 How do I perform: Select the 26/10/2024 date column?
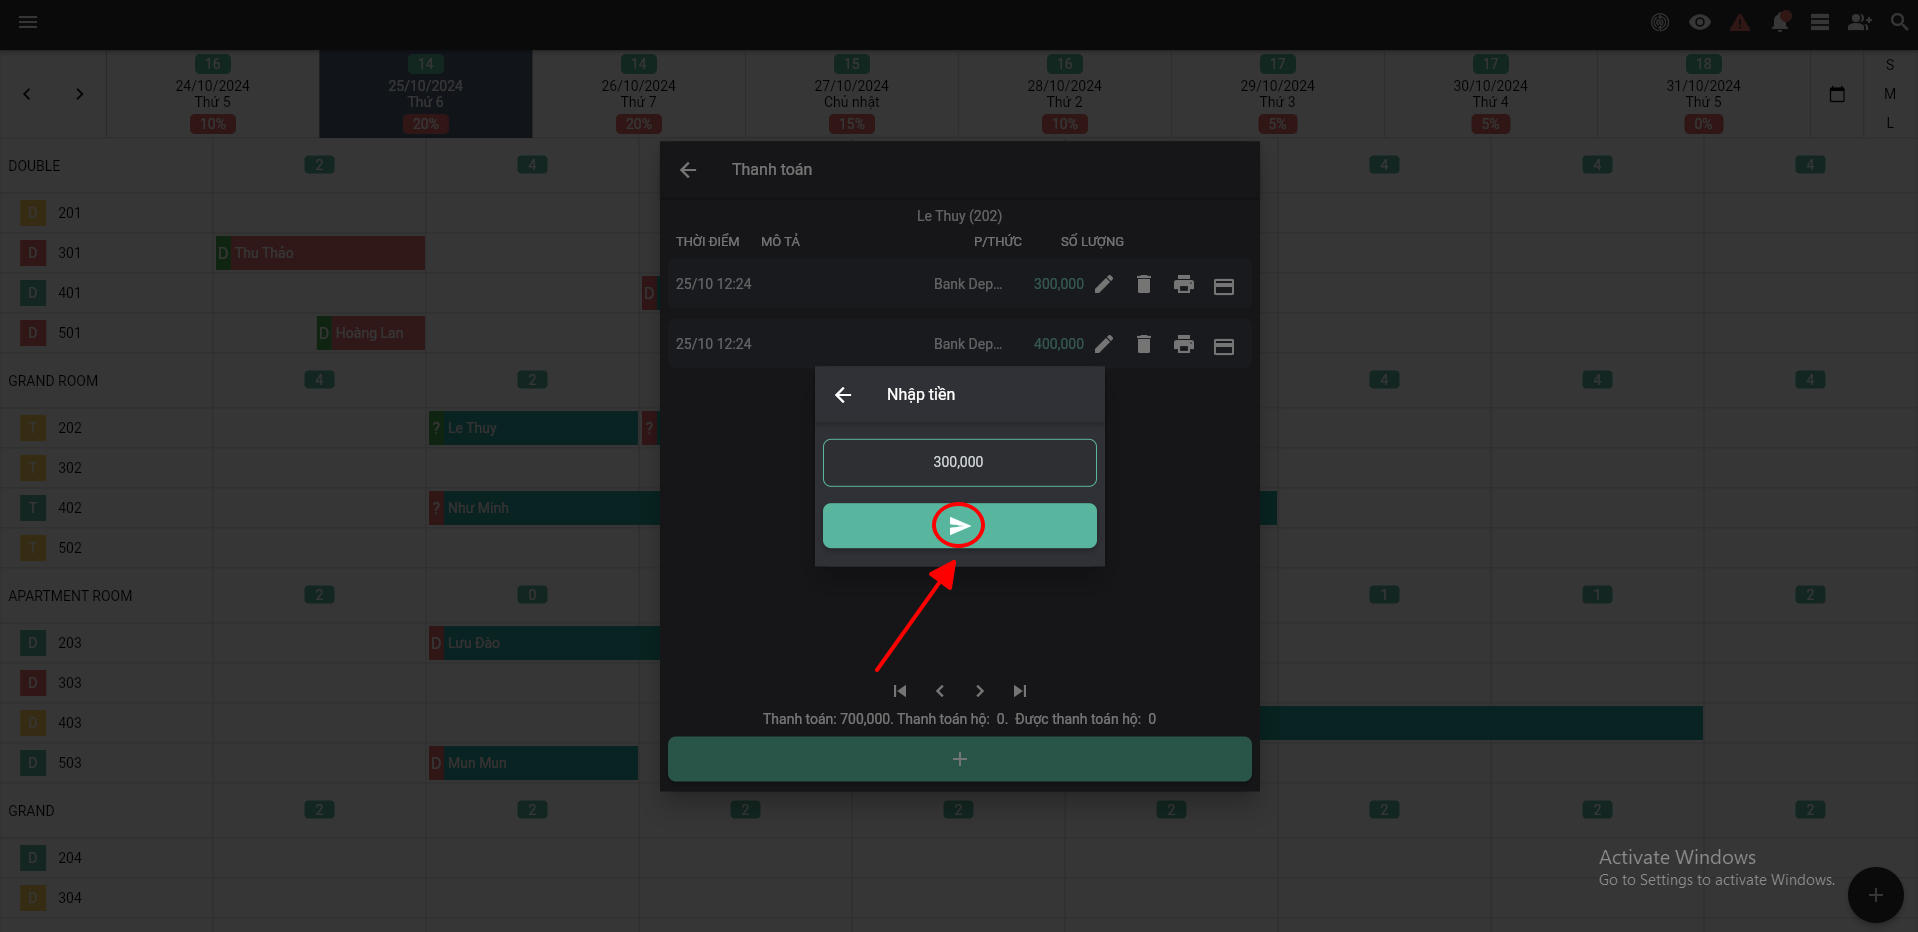[x=639, y=94]
